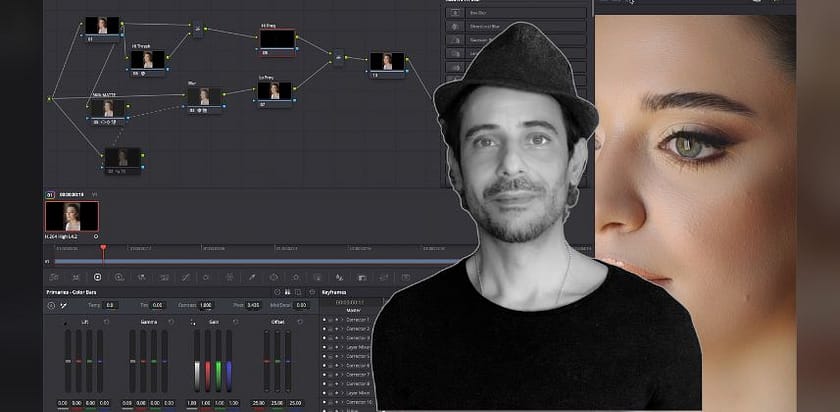
Task: Toggle auto keyframe dot for Corrector 3
Action: pyautogui.click(x=324, y=338)
